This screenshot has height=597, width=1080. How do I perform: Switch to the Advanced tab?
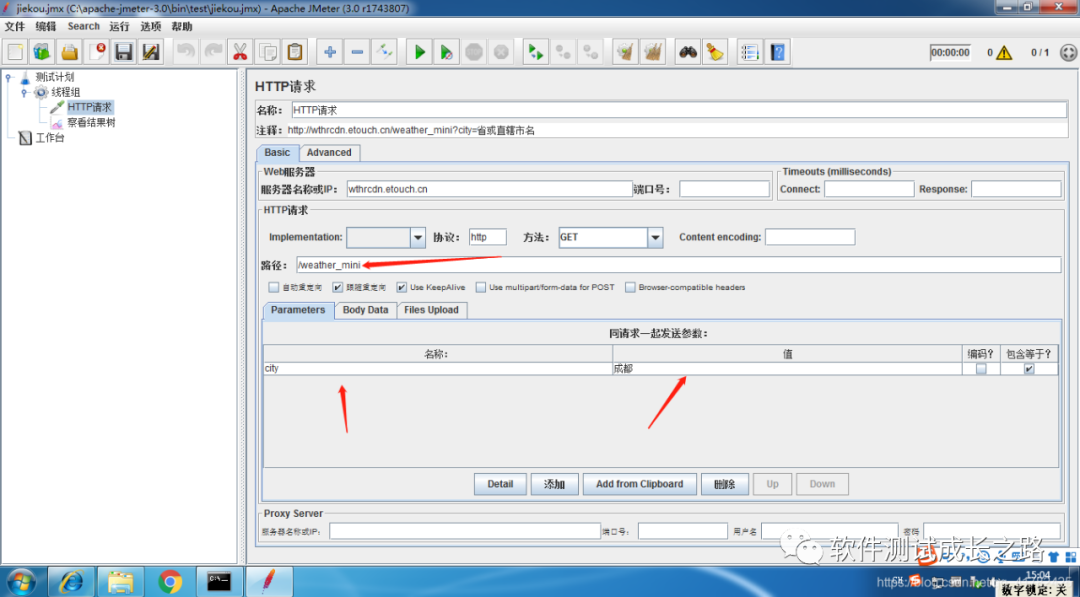329,153
